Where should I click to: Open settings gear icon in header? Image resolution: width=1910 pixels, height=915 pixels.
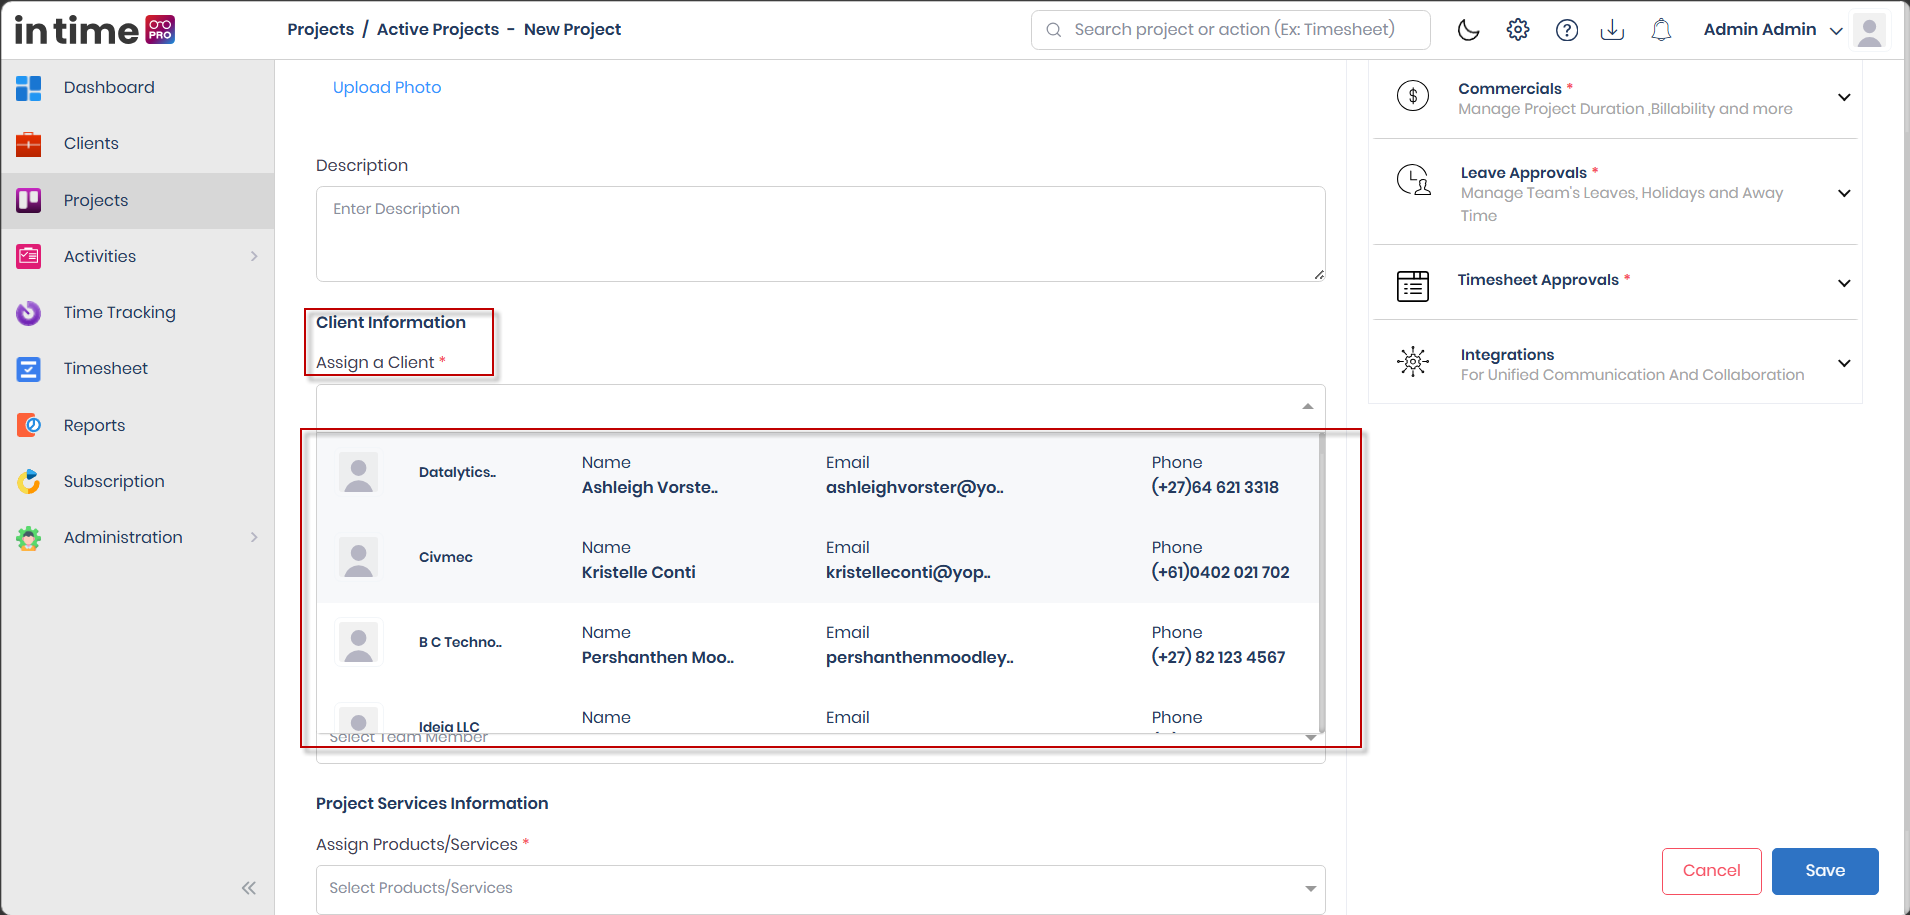click(x=1518, y=30)
